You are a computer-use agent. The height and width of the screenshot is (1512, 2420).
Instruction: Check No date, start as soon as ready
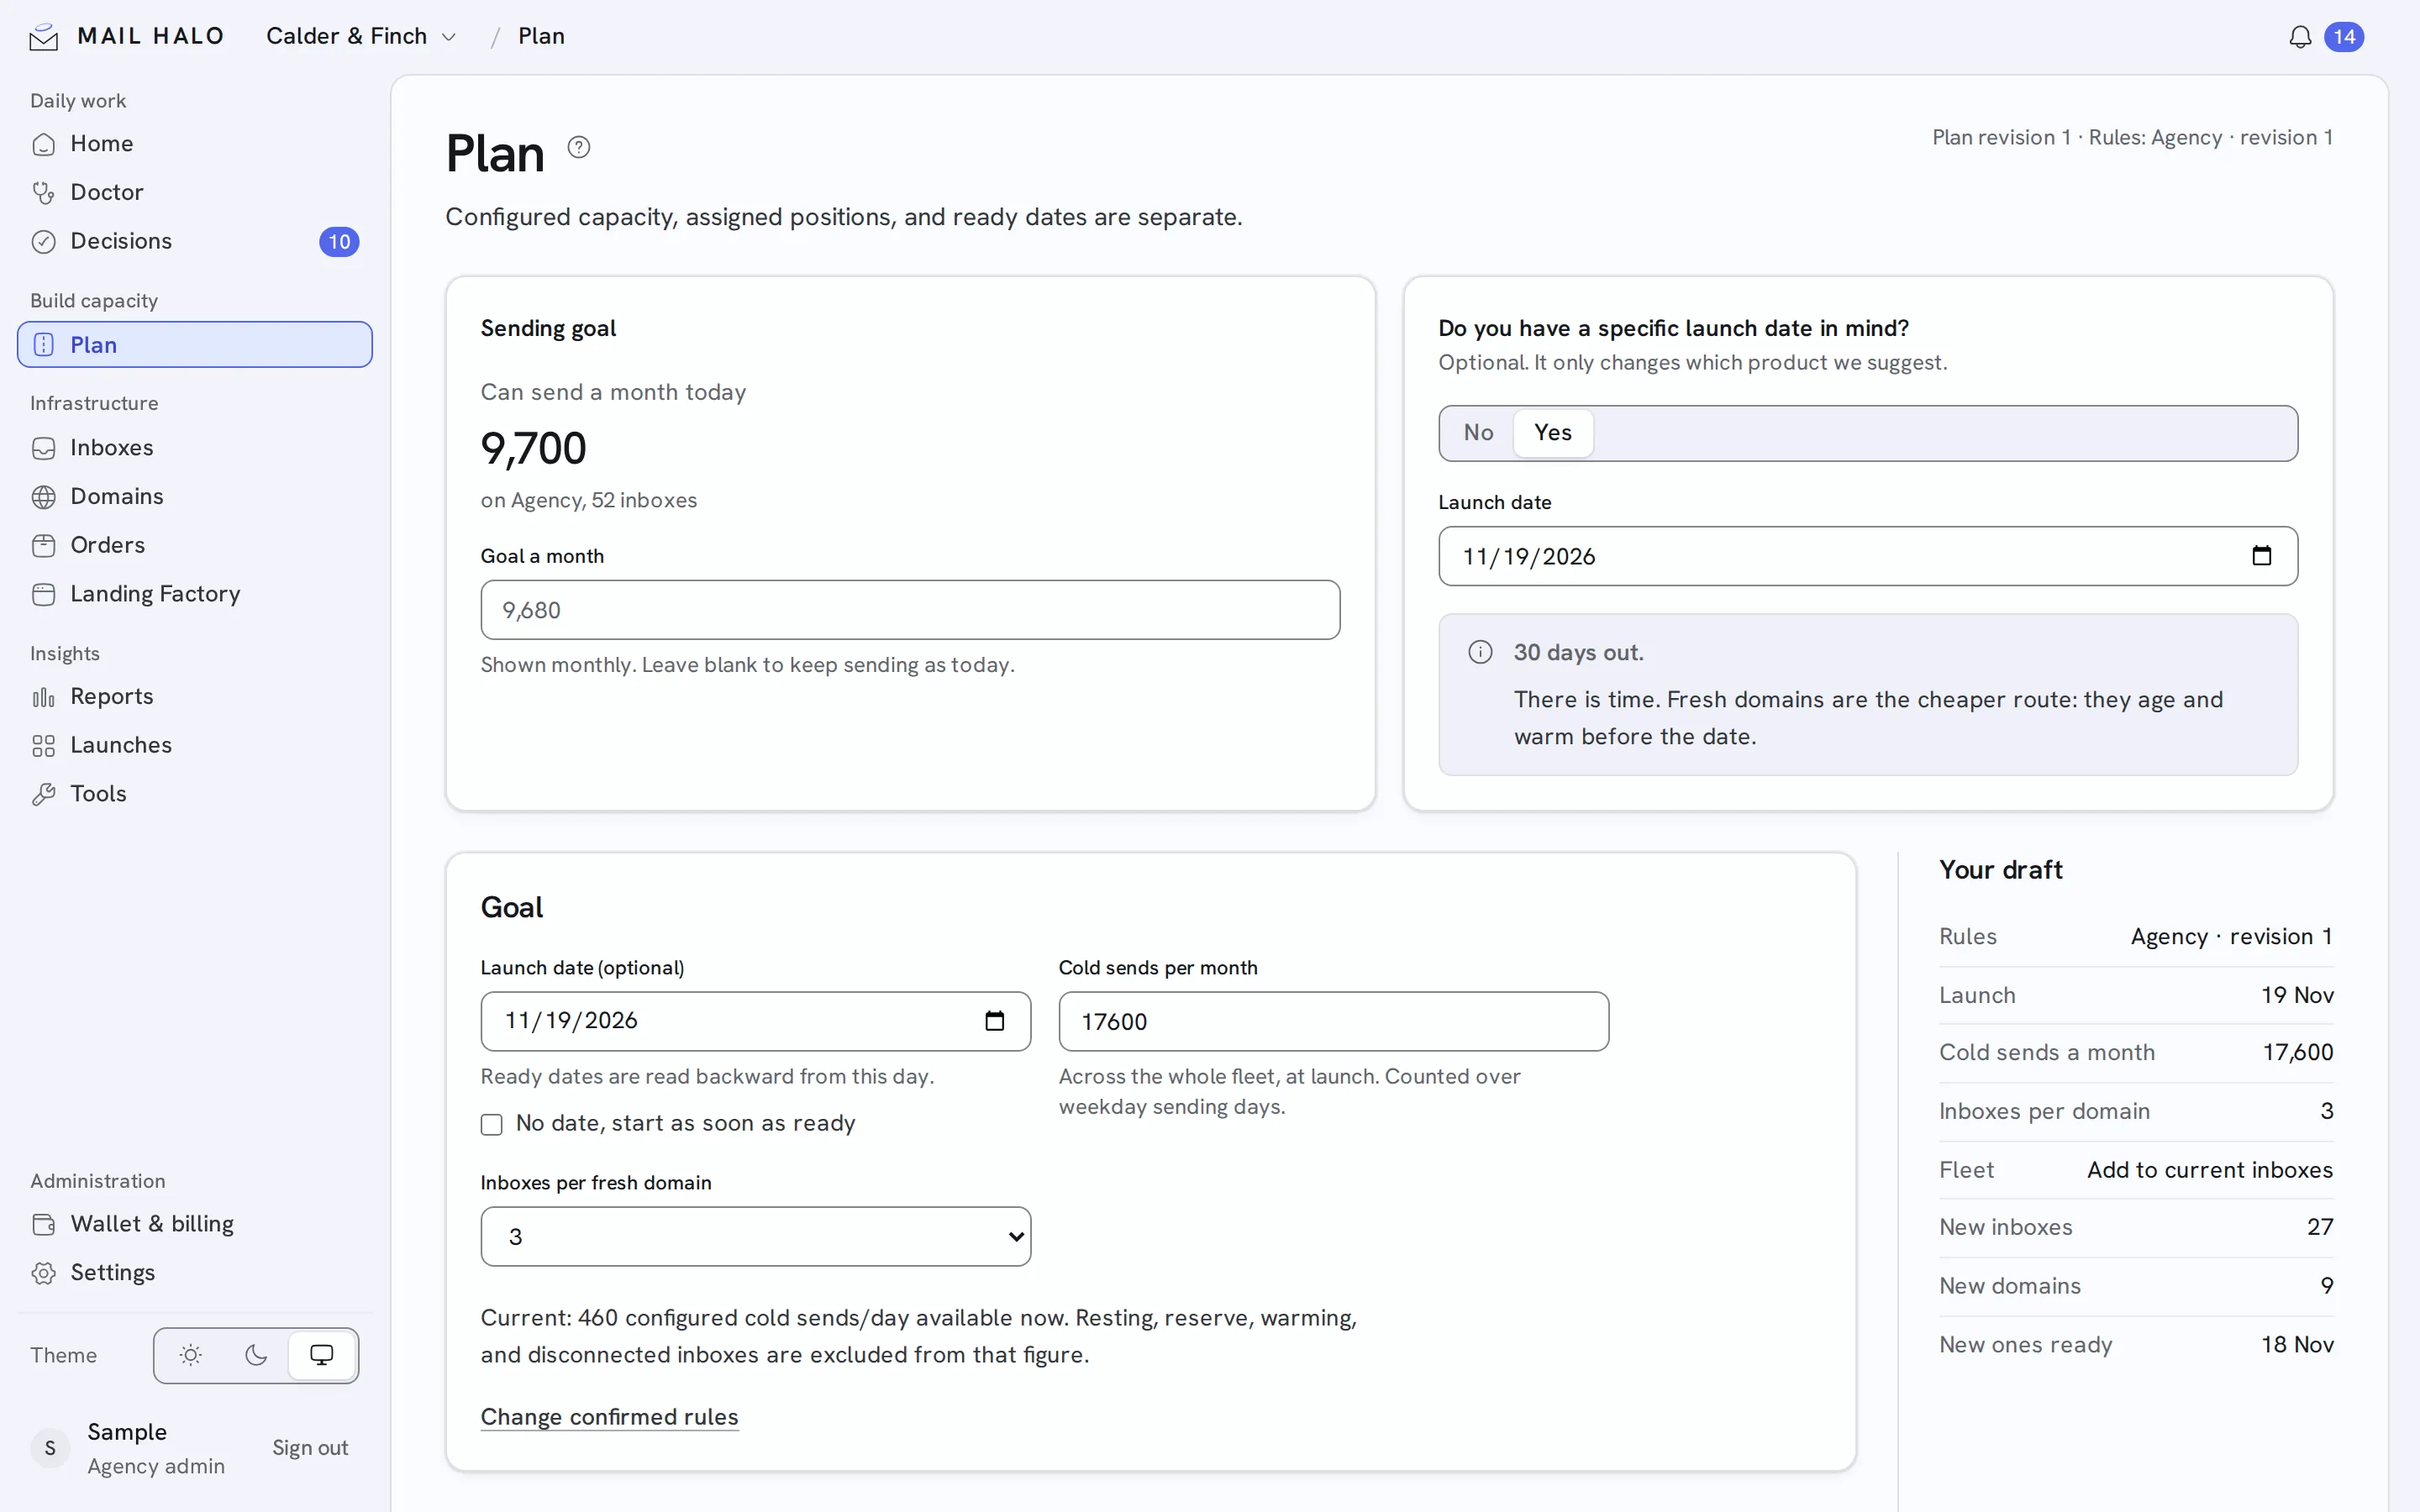point(491,1124)
